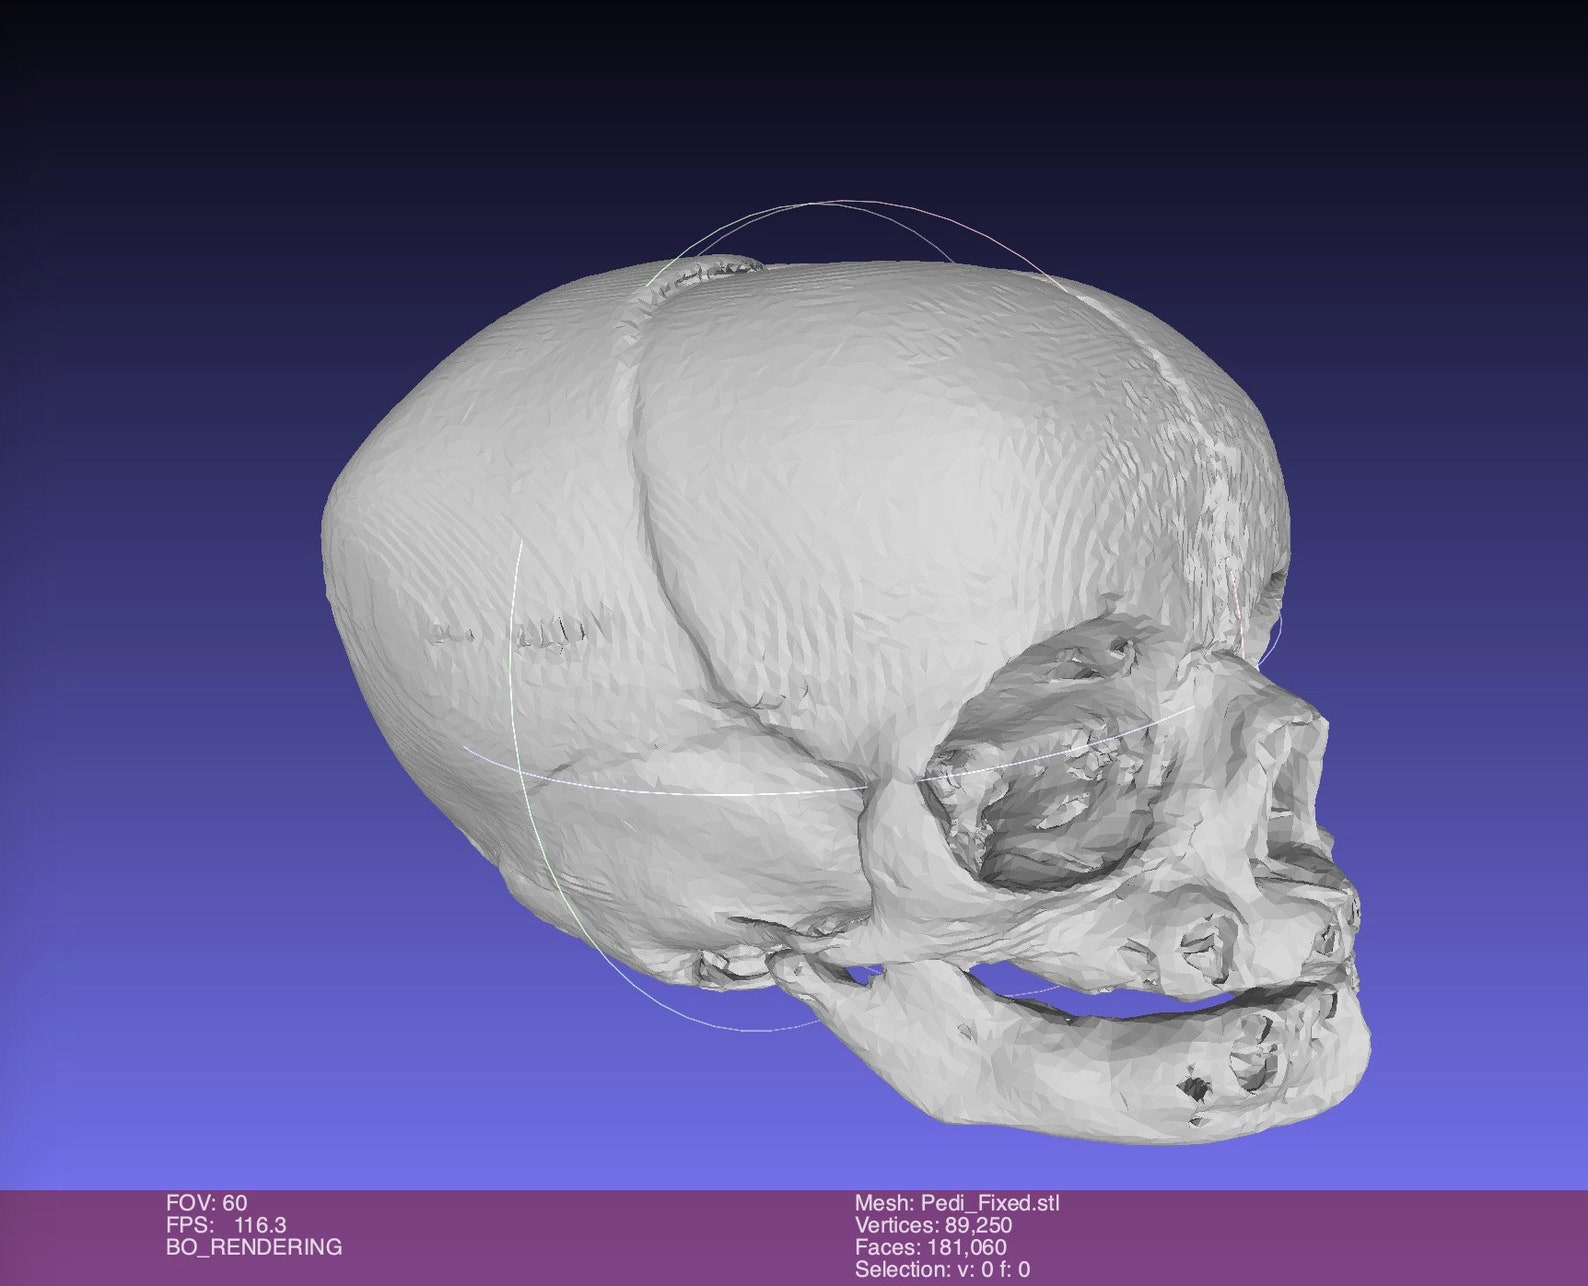
Task: Click the Mesh: Pedi_Fixed.stl label
Action: pos(957,1203)
